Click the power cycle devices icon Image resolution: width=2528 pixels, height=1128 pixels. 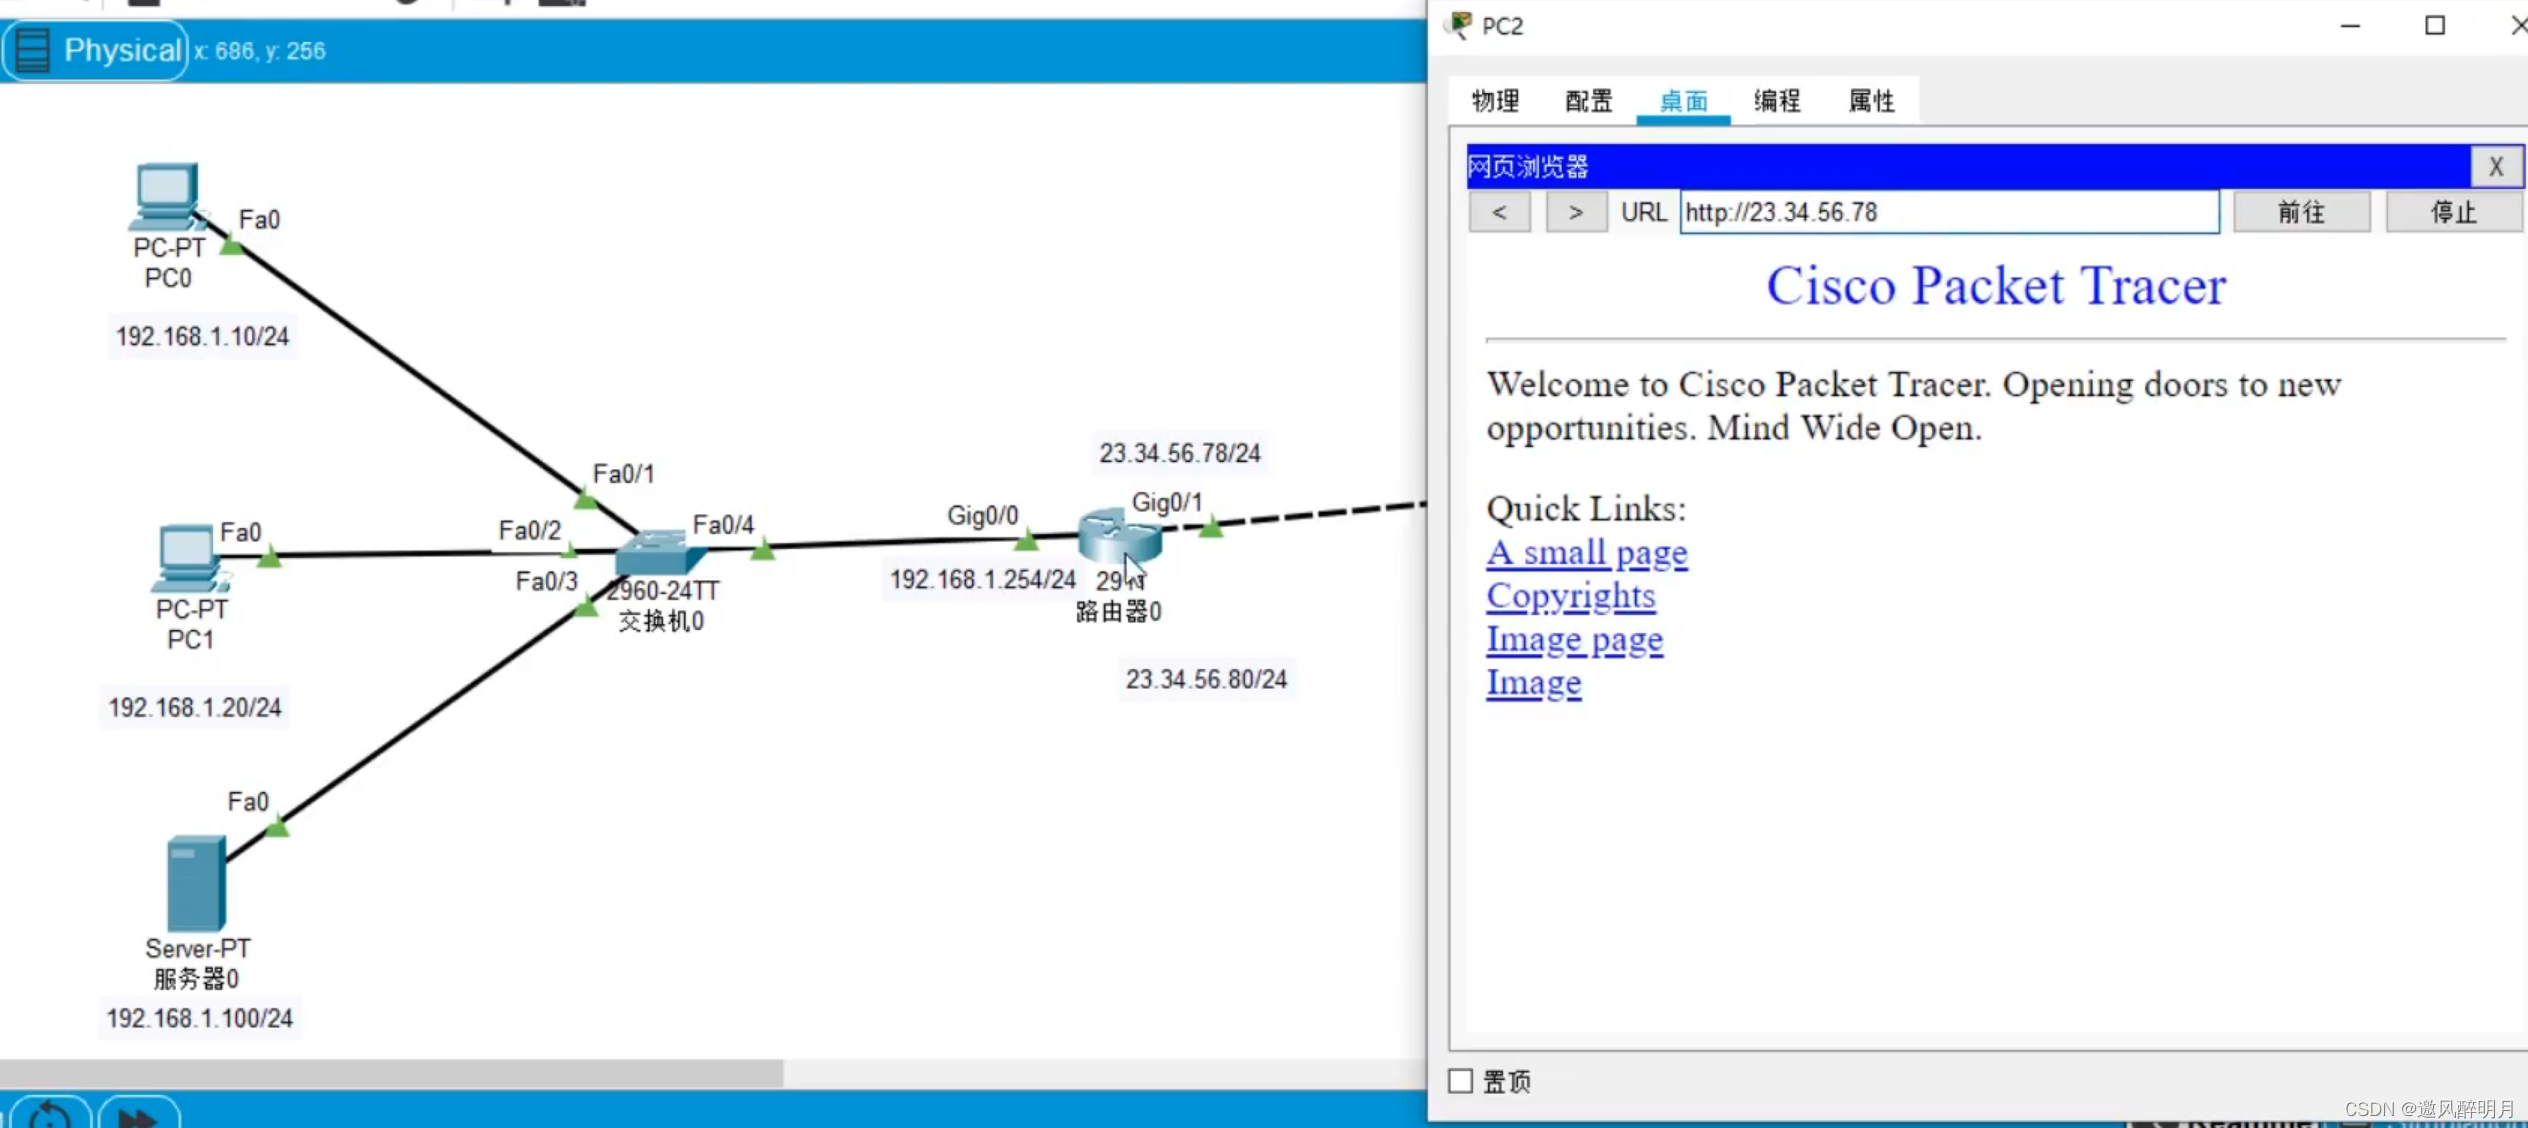coord(50,1114)
